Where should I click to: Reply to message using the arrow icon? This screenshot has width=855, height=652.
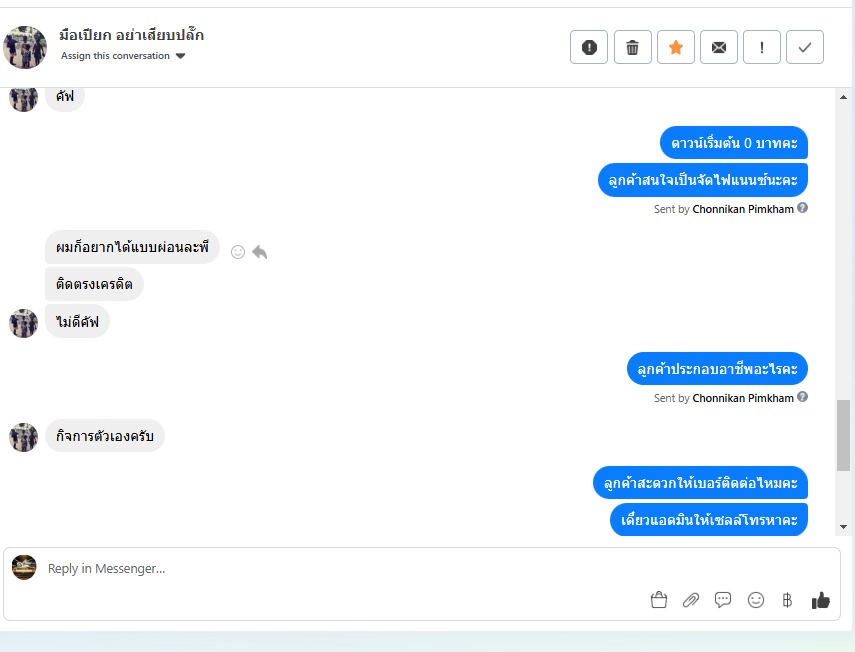click(x=260, y=252)
